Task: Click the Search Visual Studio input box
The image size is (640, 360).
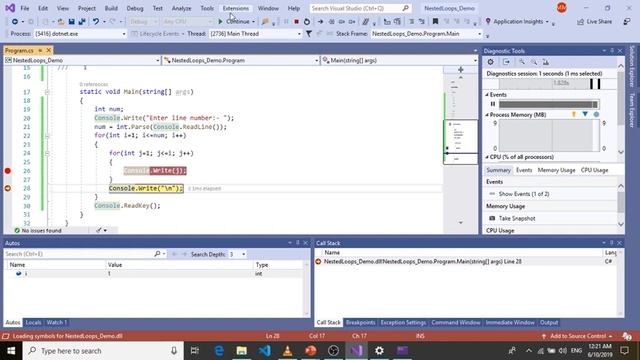Action: (x=360, y=8)
